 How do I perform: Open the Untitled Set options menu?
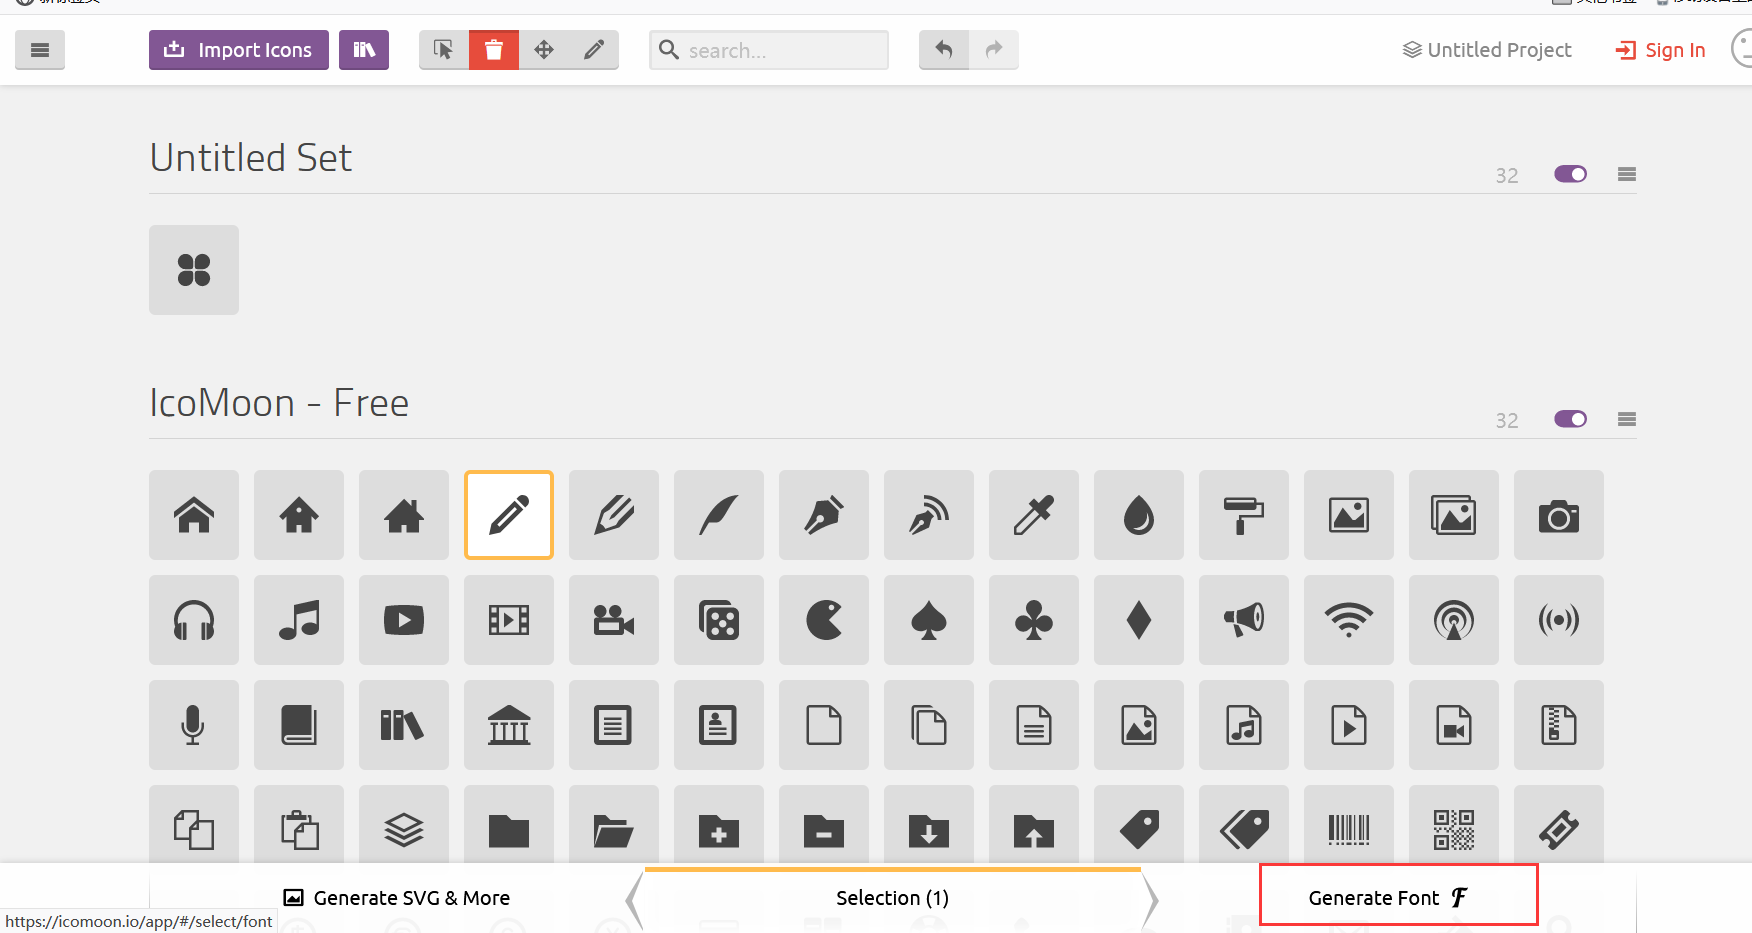[x=1627, y=173]
